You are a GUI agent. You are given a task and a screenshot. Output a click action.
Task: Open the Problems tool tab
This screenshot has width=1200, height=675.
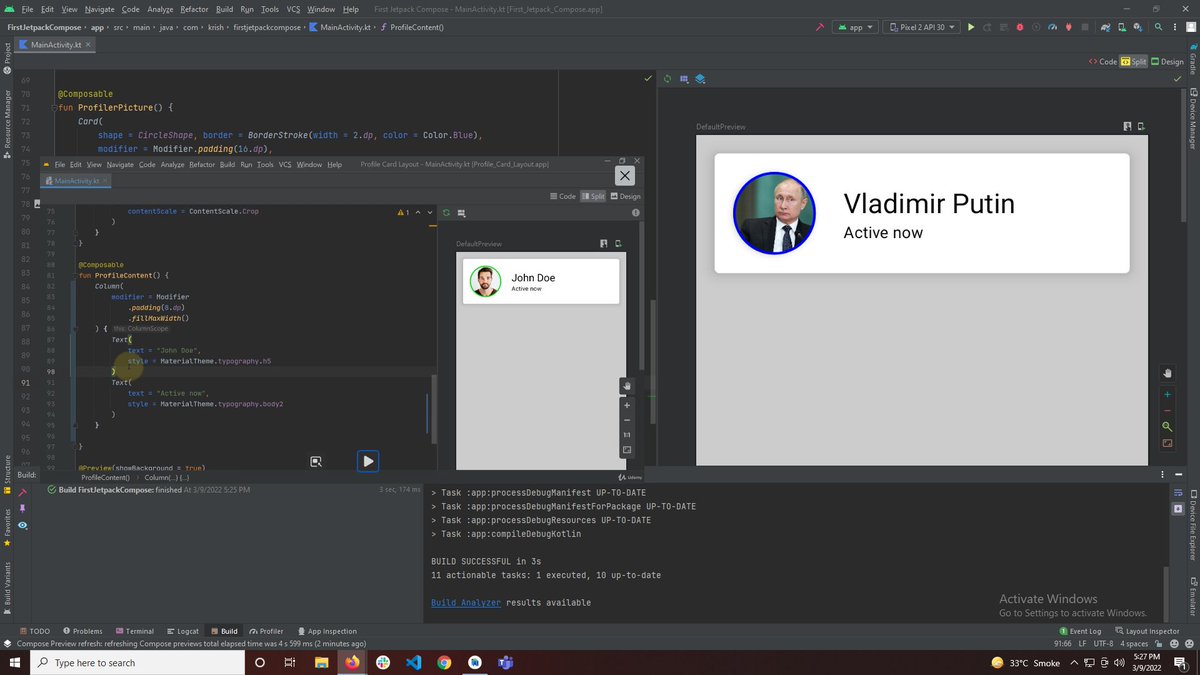83,631
